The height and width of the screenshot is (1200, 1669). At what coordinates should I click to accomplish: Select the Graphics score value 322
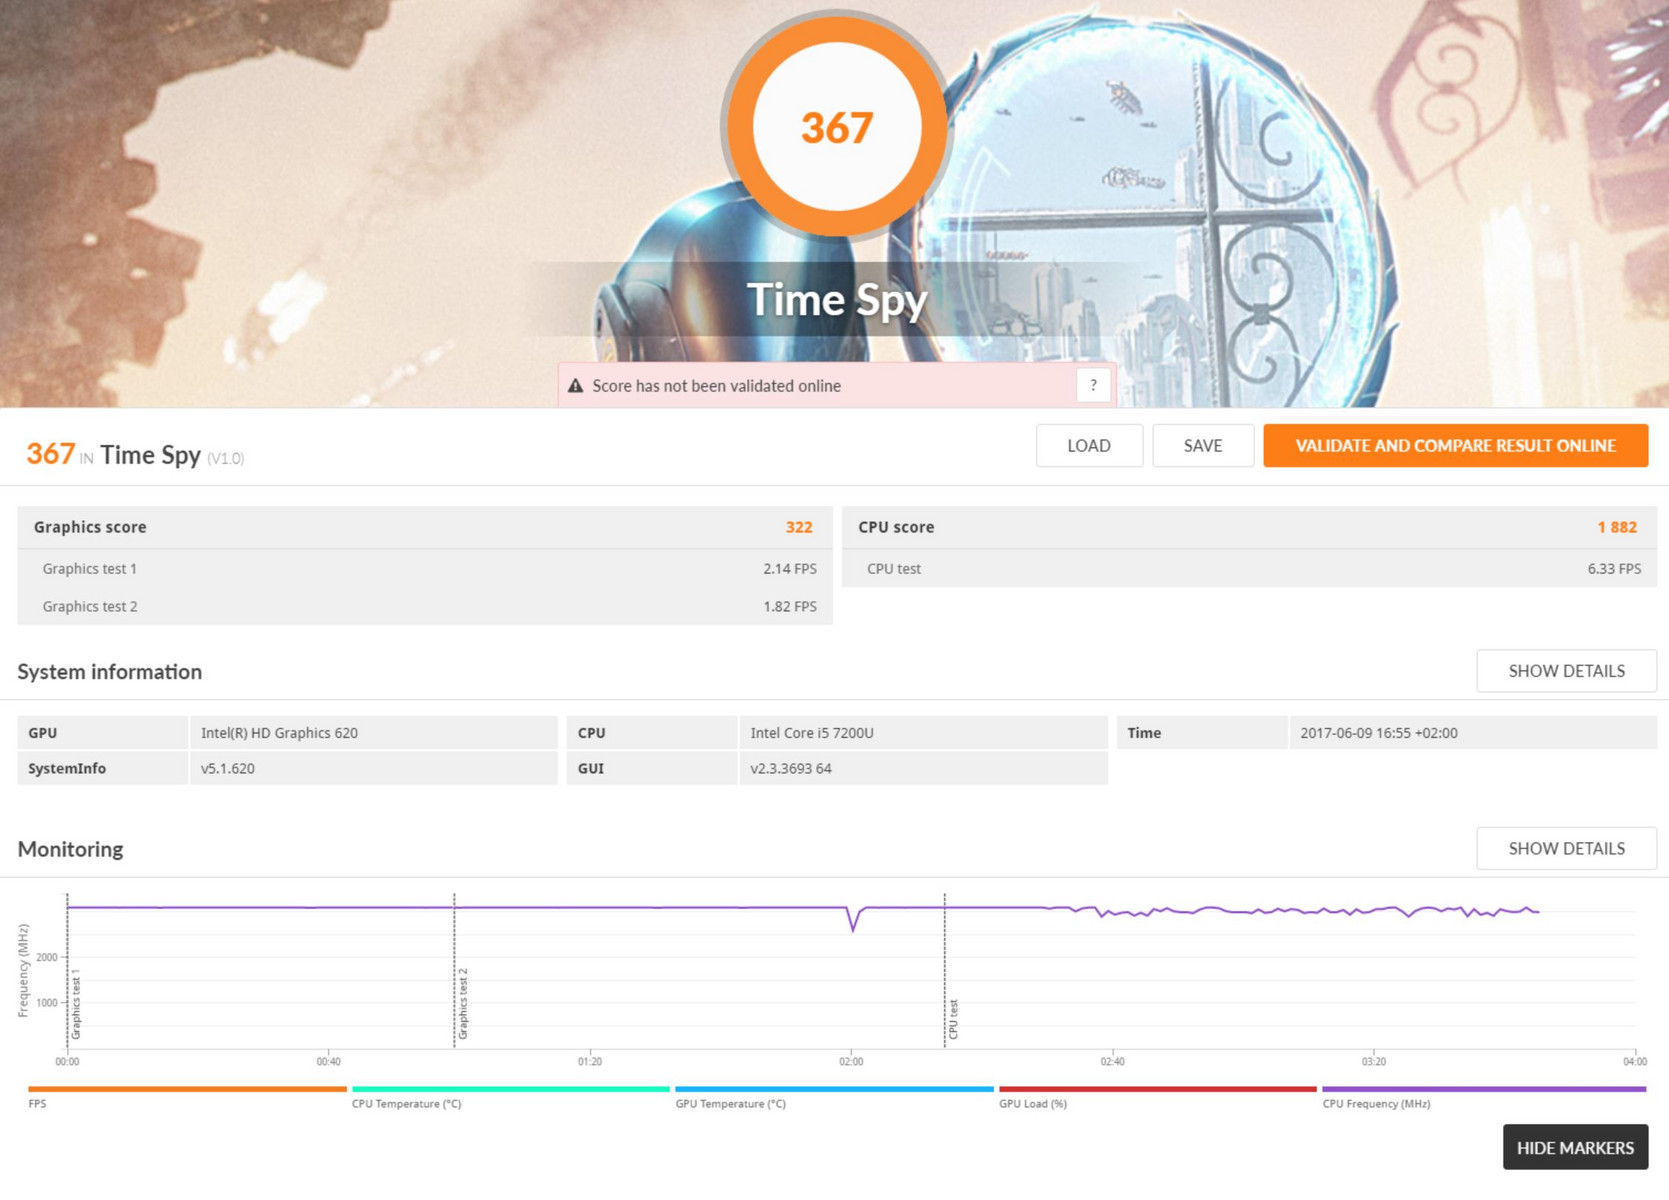[x=798, y=527]
